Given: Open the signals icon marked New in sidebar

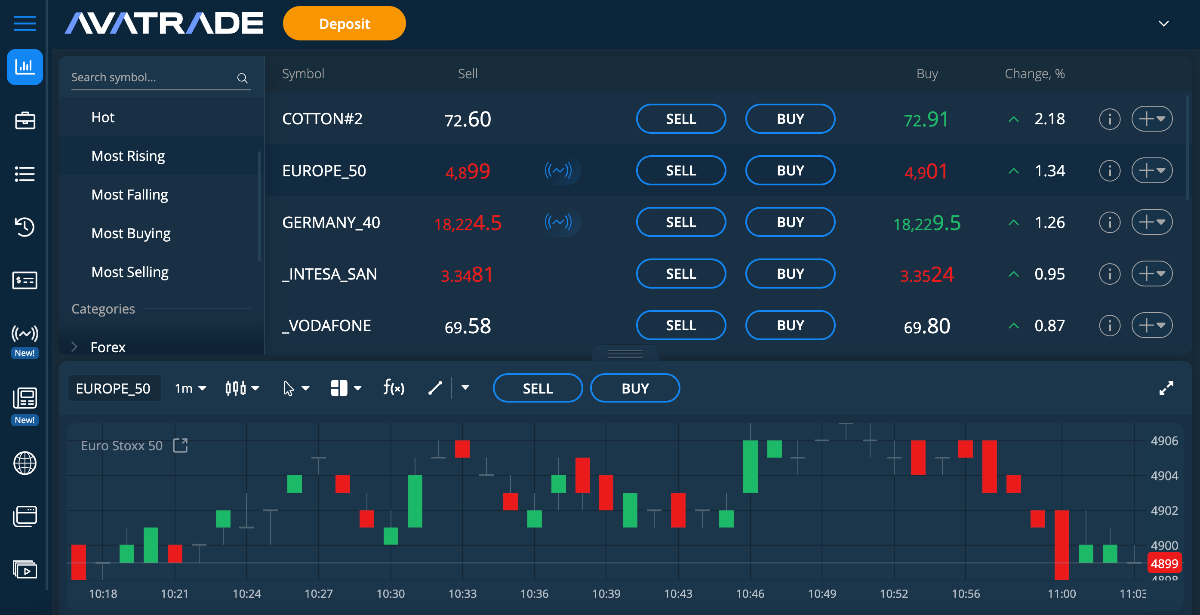Looking at the screenshot, I should point(24,334).
